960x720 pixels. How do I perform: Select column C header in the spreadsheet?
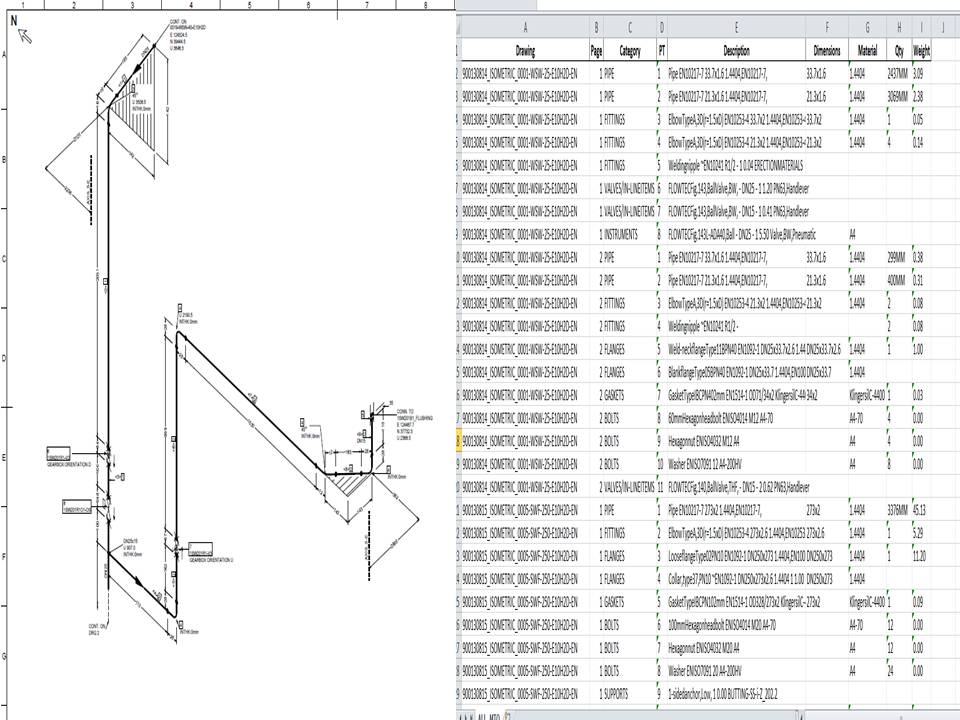tap(629, 28)
